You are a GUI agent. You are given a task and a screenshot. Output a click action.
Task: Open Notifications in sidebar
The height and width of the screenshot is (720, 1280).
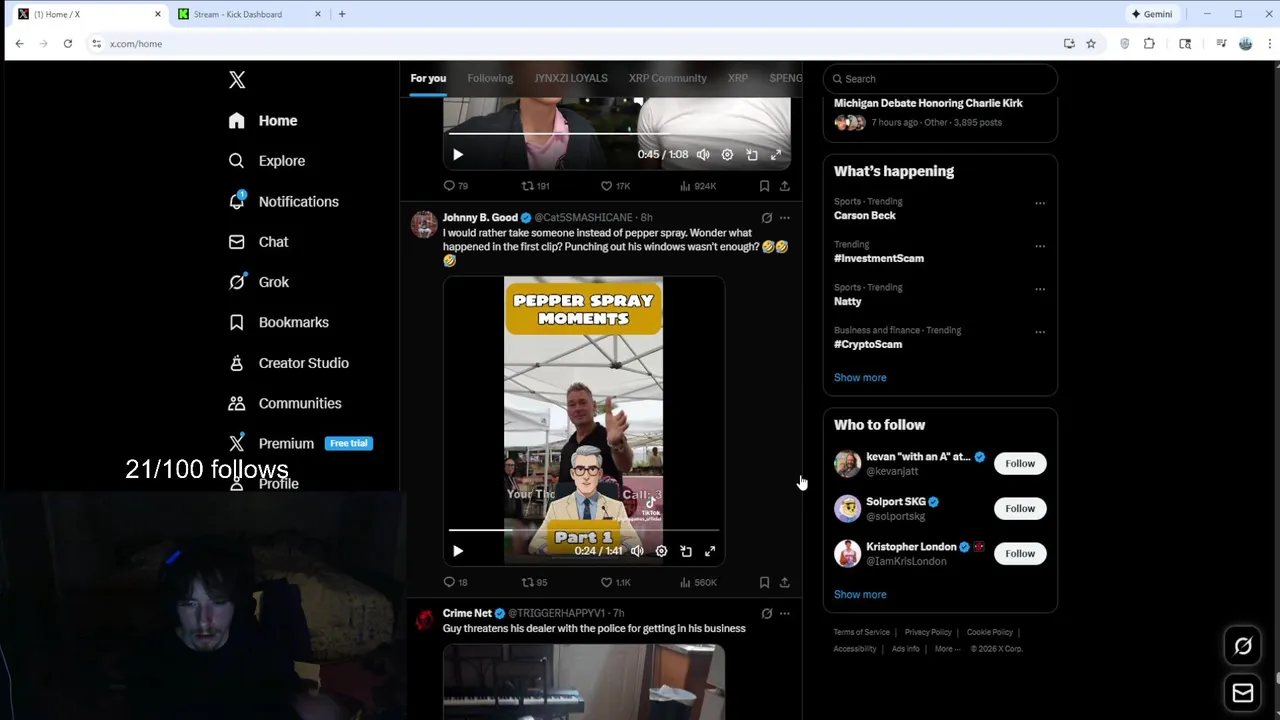(x=283, y=201)
